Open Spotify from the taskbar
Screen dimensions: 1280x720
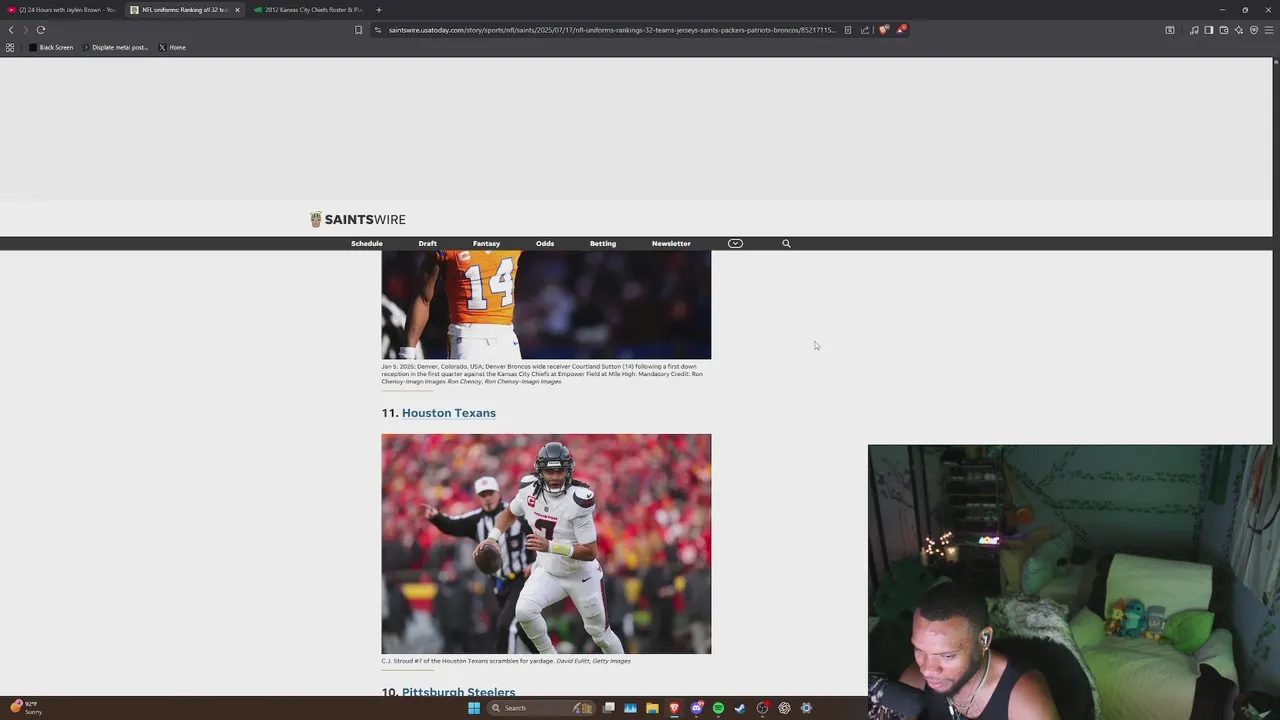(718, 708)
